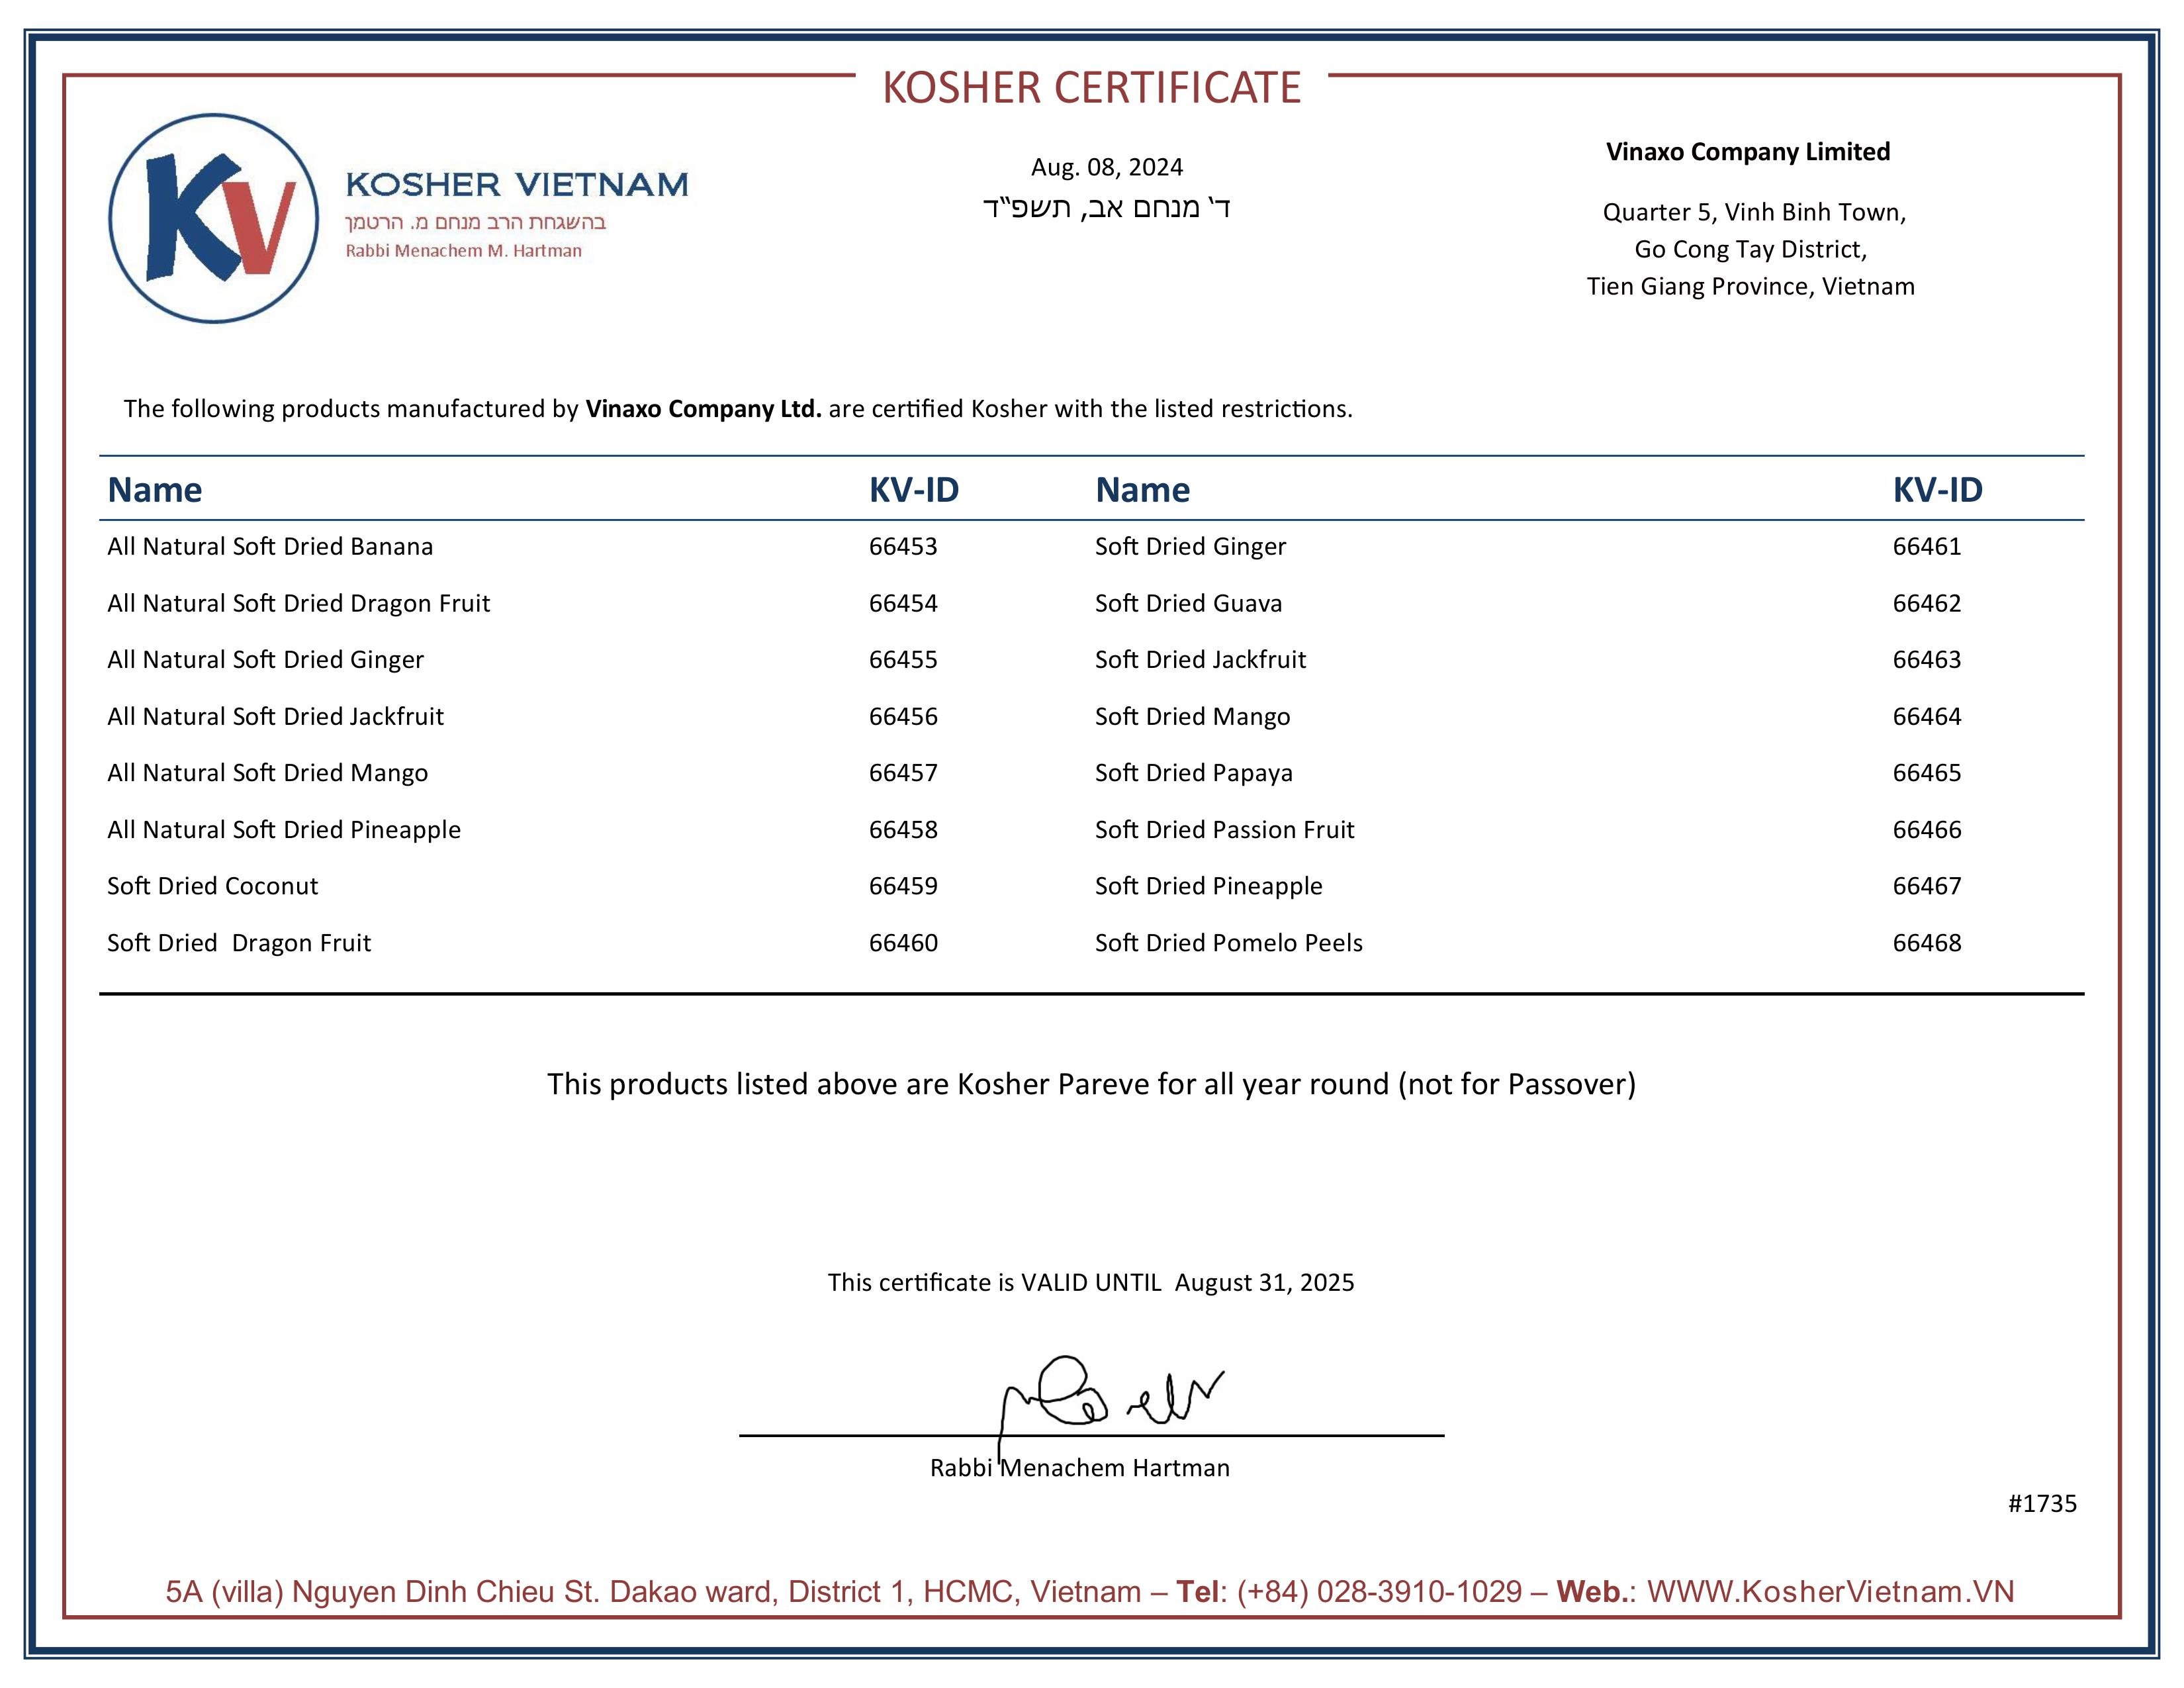Click Go Cong Tay District line

pos(1751,249)
